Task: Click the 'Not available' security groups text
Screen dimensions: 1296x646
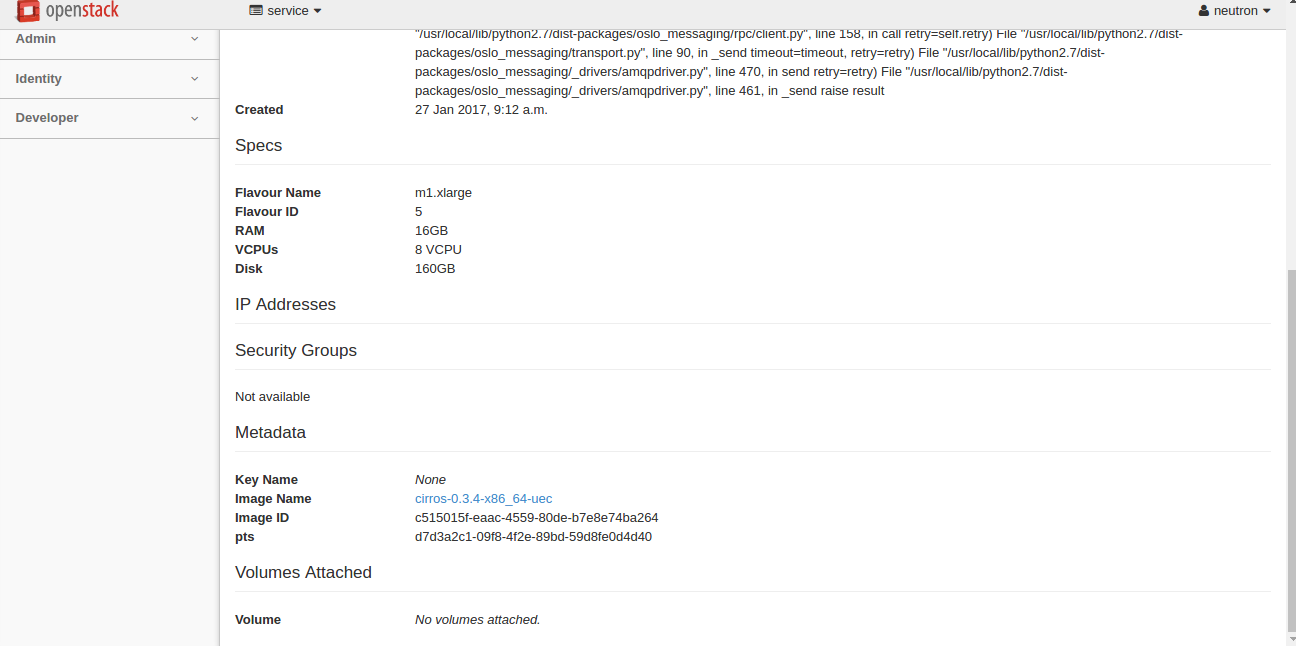Action: [x=272, y=397]
